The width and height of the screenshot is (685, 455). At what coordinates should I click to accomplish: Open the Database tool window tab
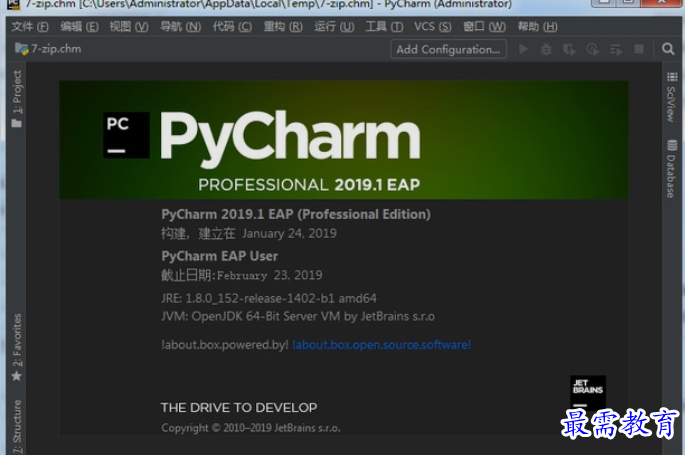tap(671, 169)
